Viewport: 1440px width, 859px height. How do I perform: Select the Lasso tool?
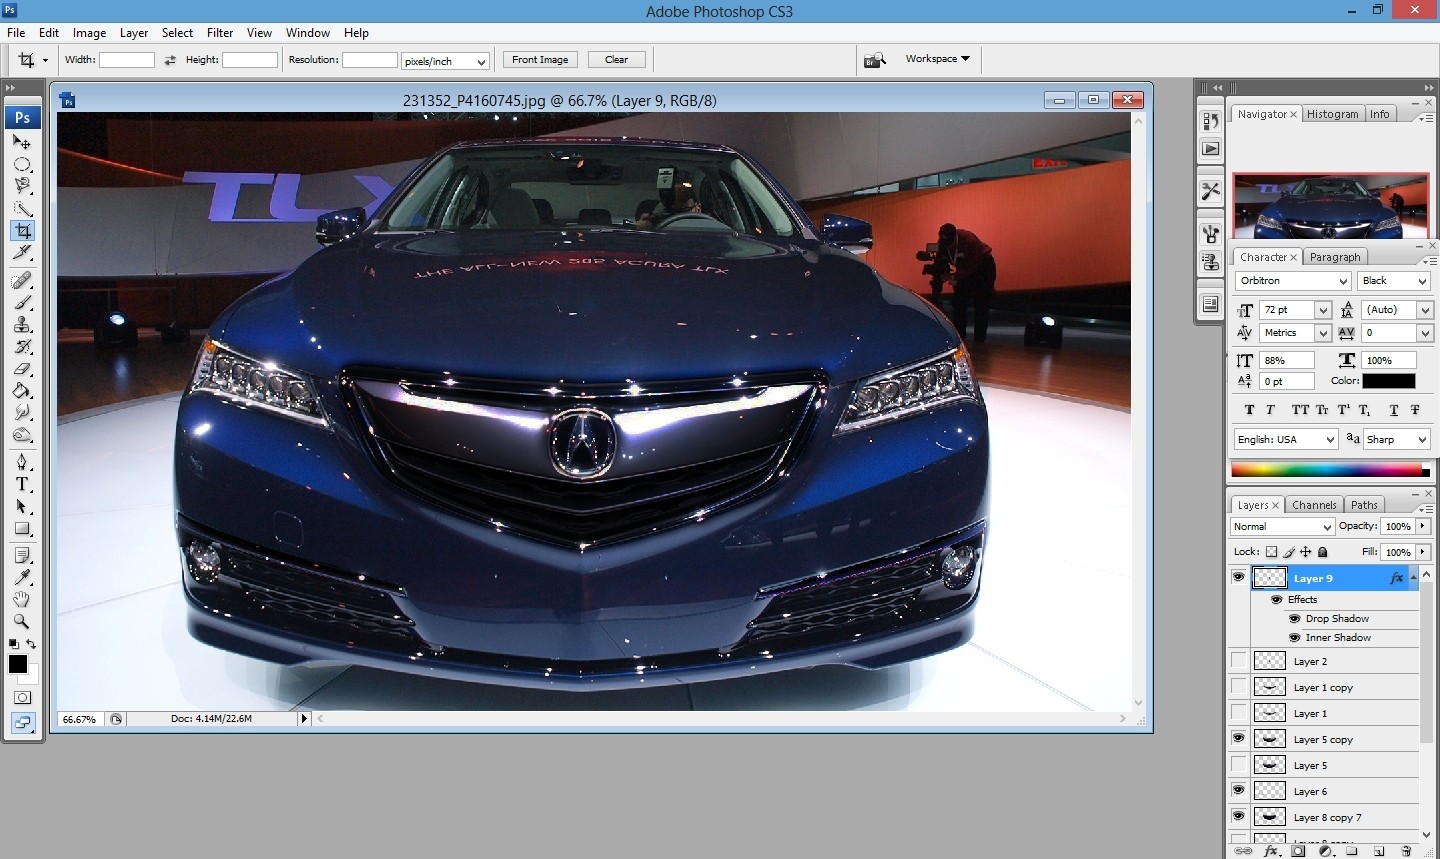[21, 187]
